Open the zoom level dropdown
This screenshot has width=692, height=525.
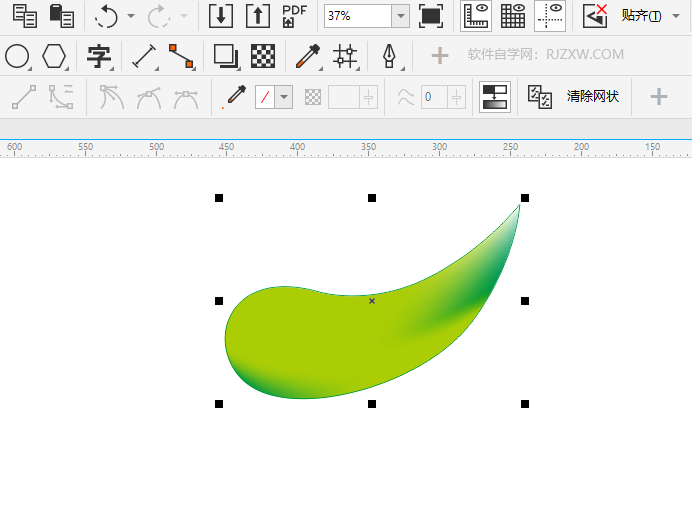pyautogui.click(x=400, y=16)
